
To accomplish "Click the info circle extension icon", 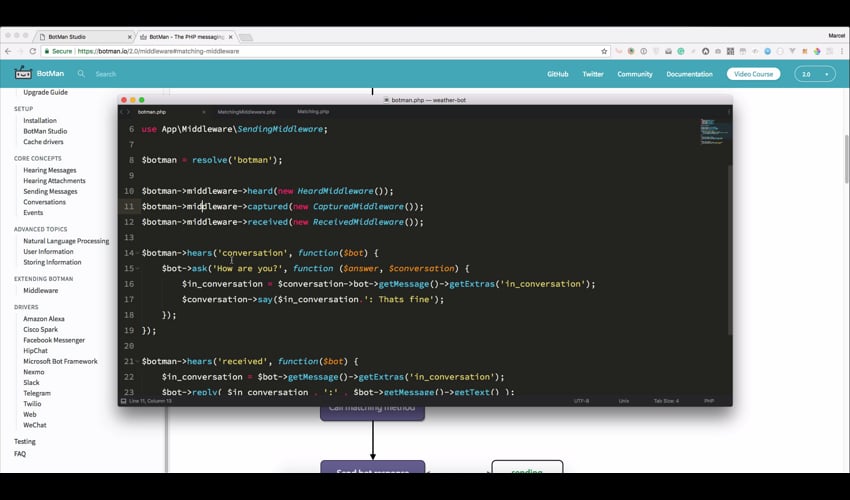I will (643, 51).
